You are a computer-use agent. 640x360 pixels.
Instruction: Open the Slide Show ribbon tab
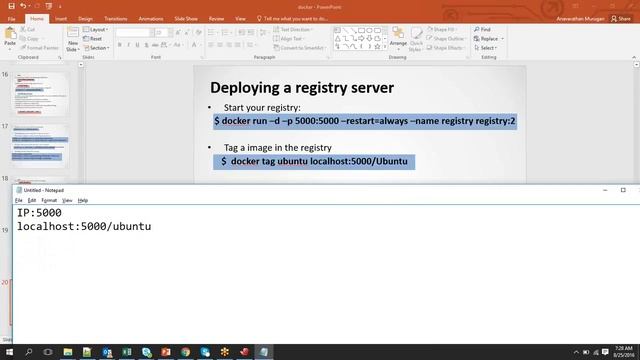point(186,19)
